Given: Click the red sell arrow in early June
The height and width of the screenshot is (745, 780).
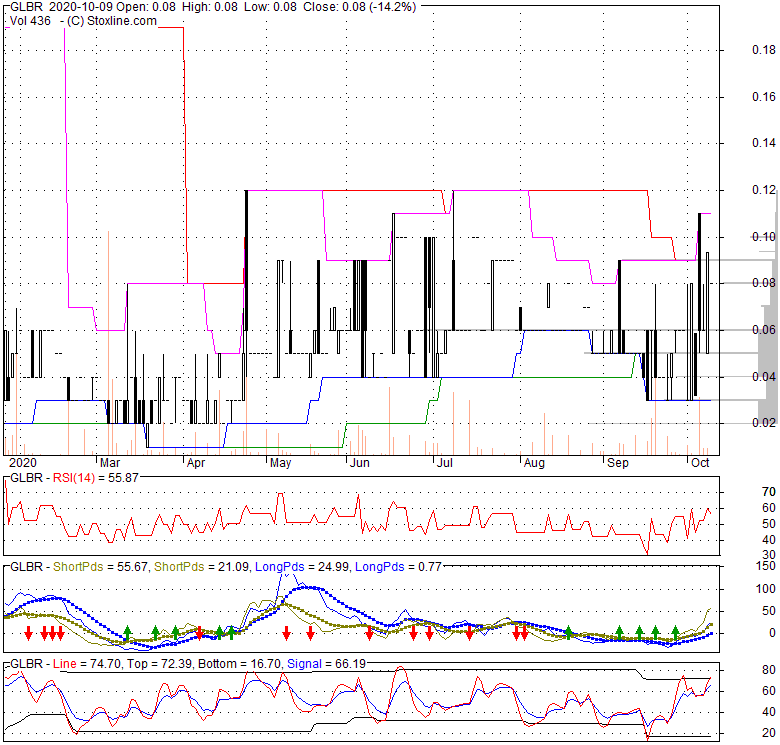Looking at the screenshot, I should (x=369, y=633).
